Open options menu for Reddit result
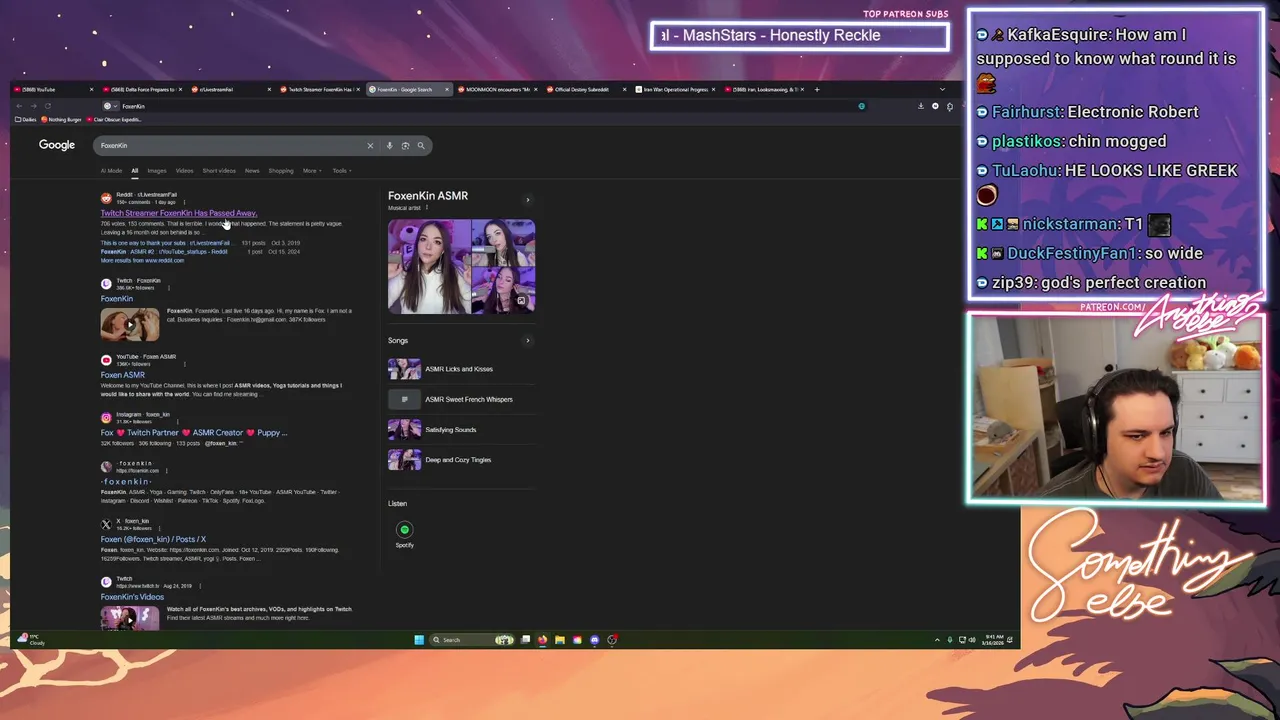The image size is (1280, 720). click(186, 202)
